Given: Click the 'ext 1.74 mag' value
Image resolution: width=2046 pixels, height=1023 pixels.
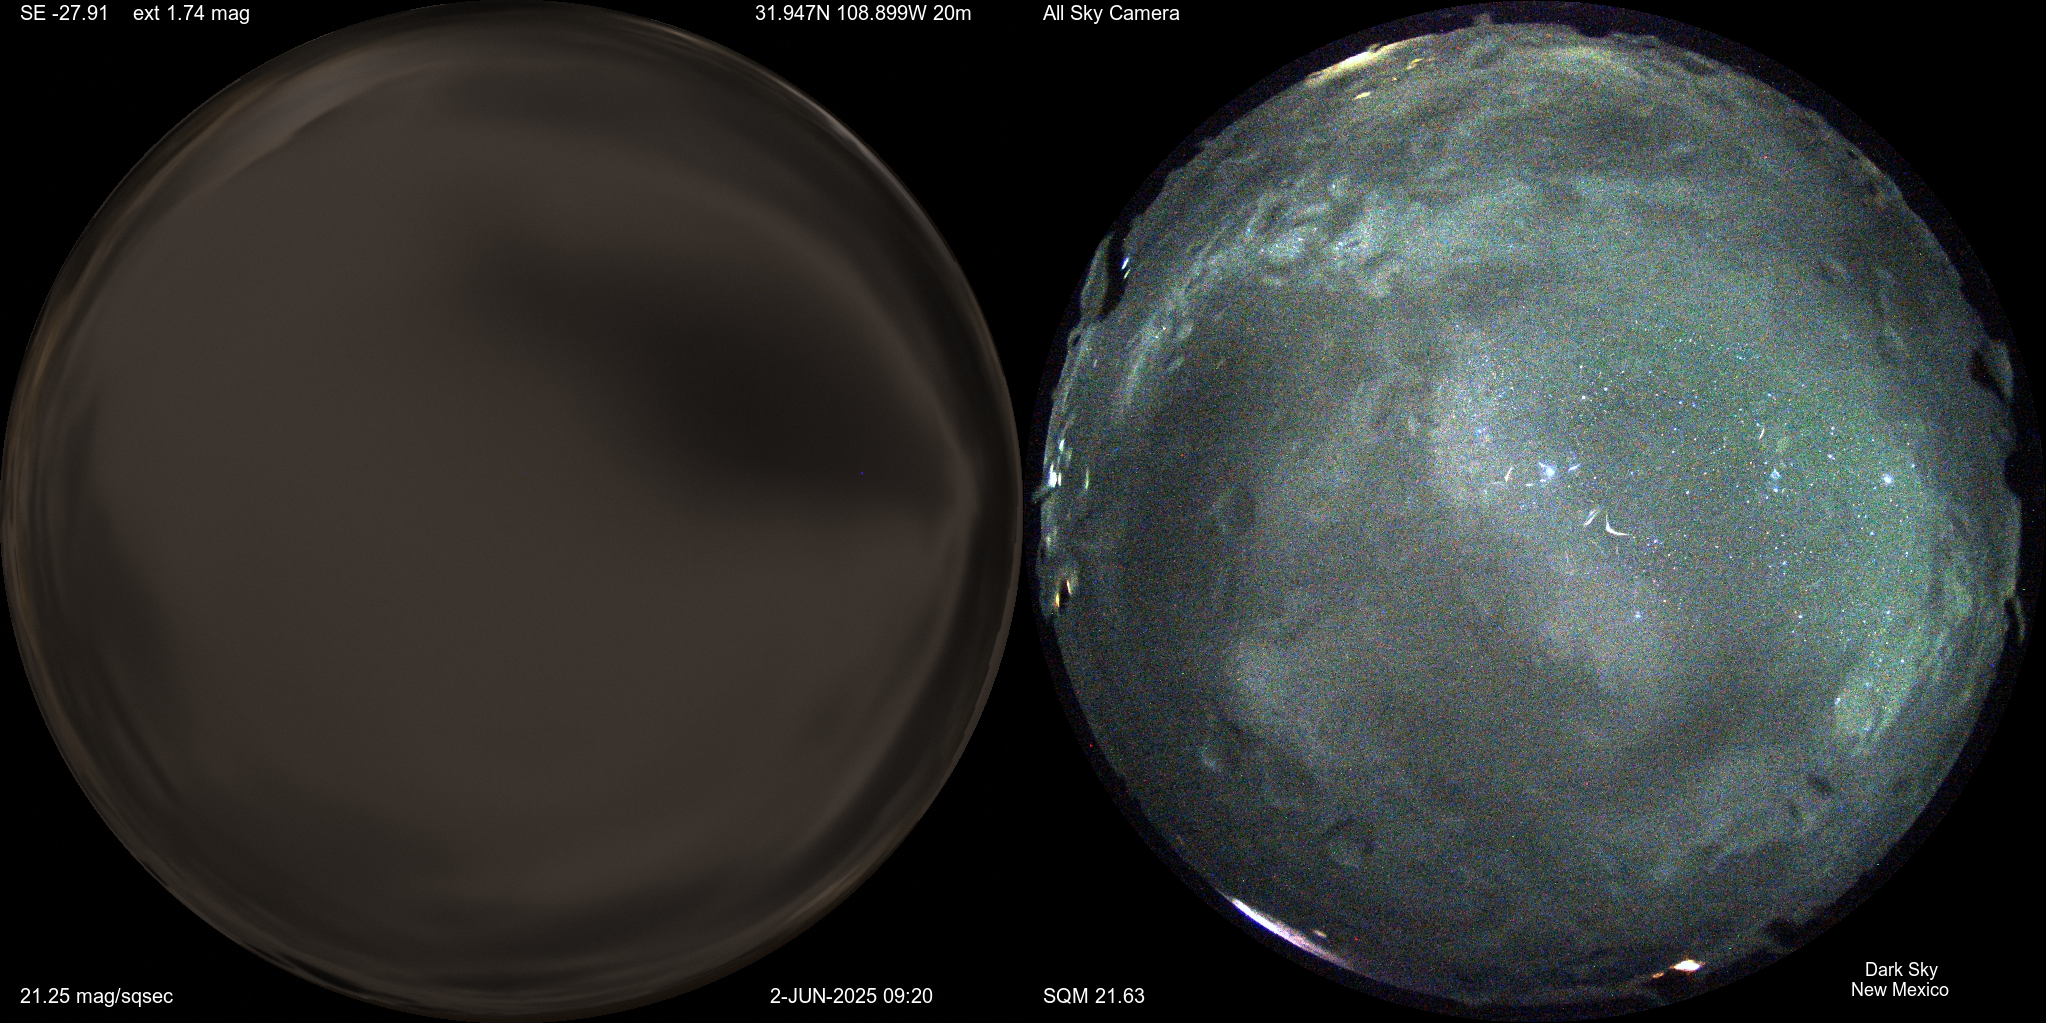Looking at the screenshot, I should [x=191, y=14].
